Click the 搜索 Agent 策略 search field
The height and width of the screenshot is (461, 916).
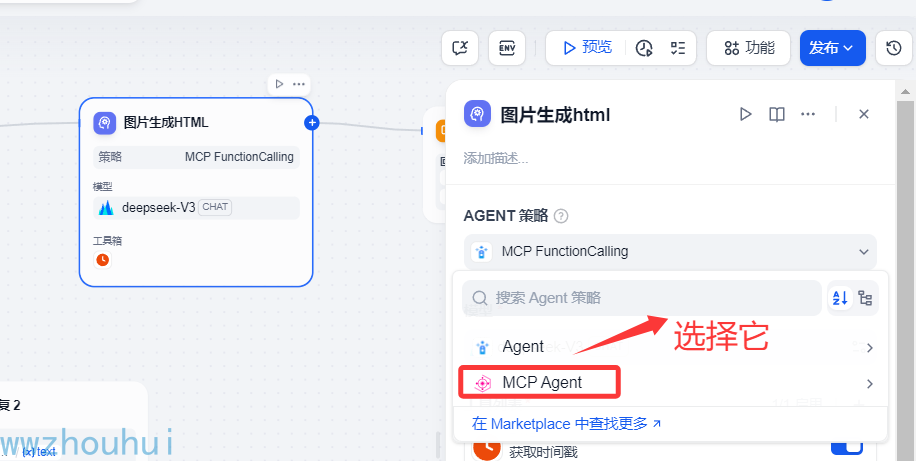641,298
